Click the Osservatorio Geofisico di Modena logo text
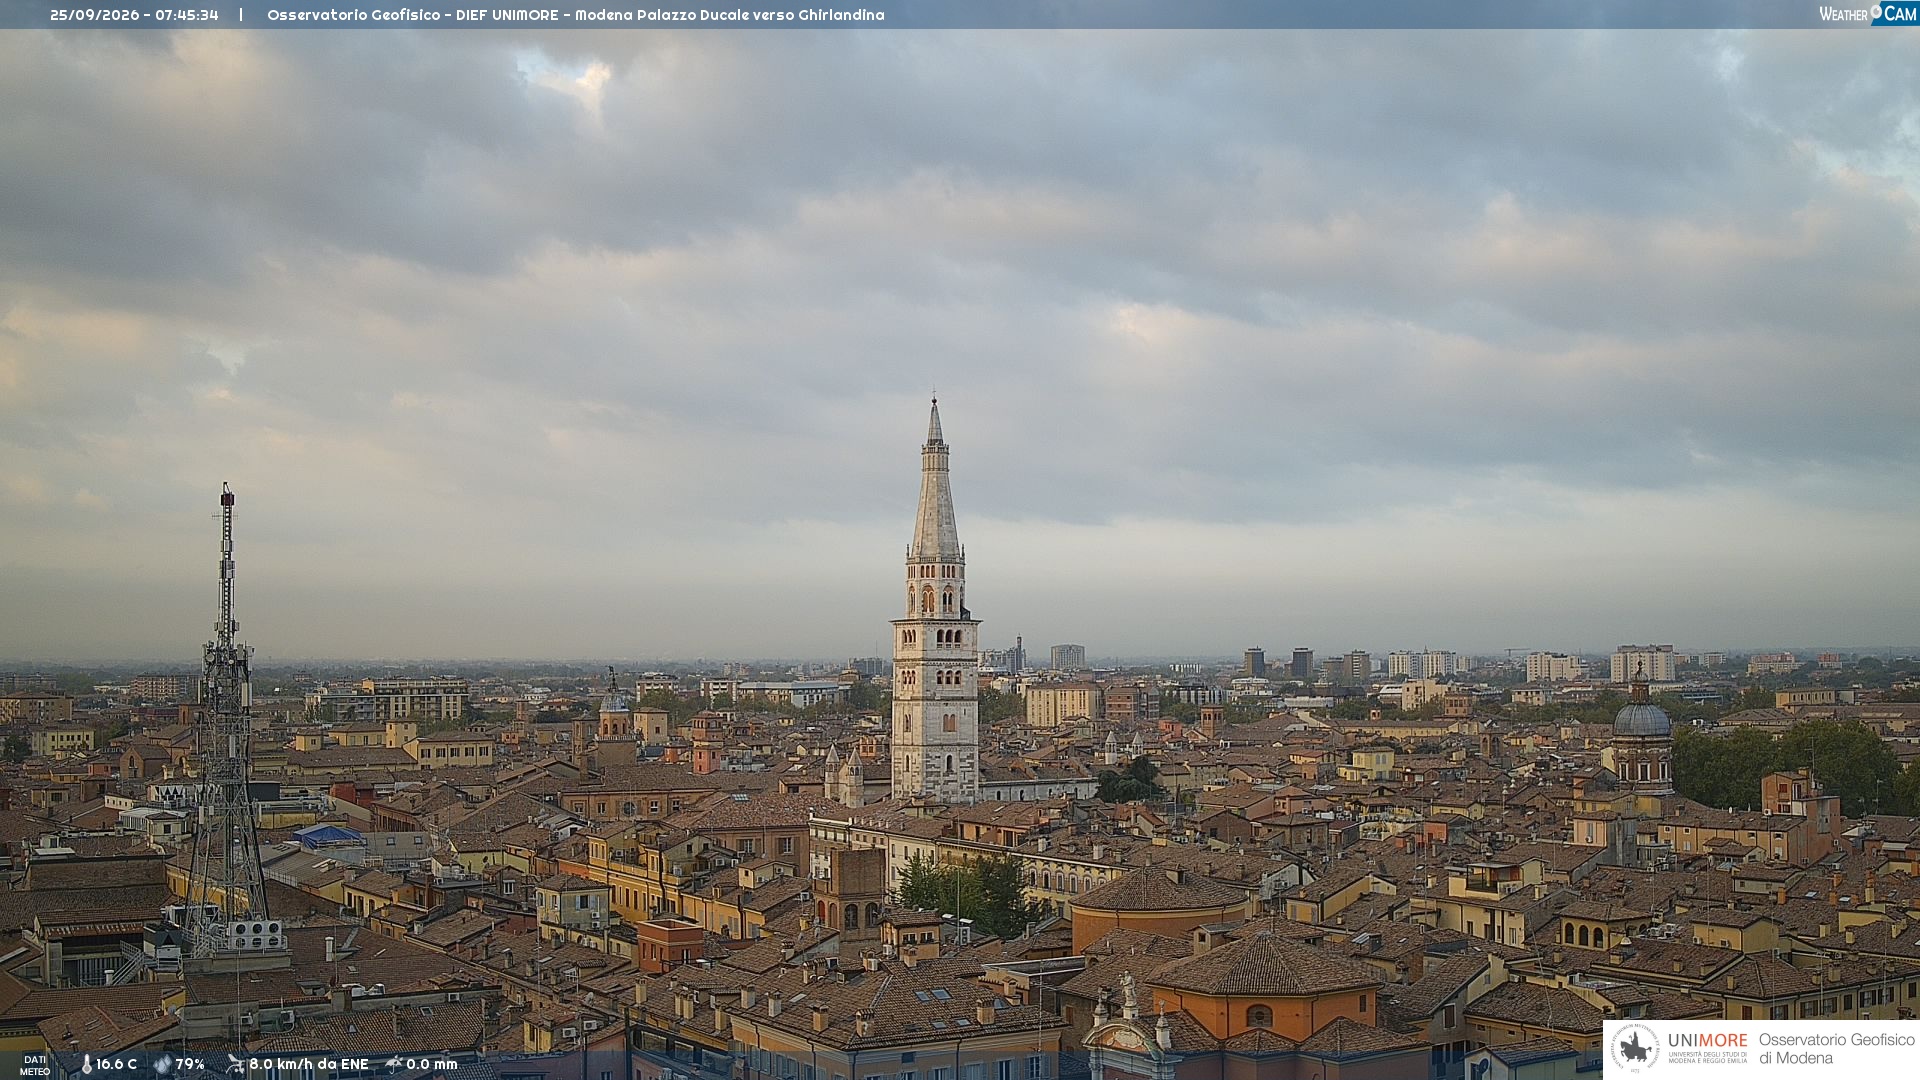This screenshot has width=1920, height=1080. pos(1837,1049)
